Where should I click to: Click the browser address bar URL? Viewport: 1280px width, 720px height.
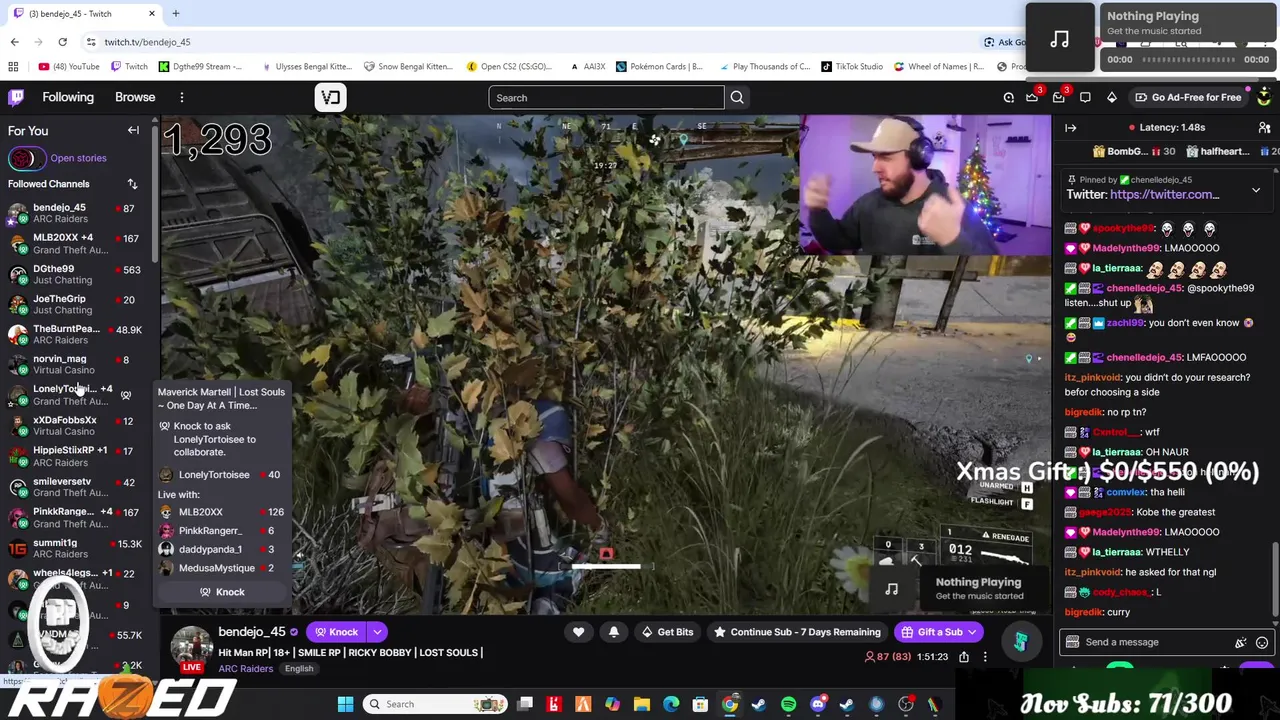click(147, 42)
